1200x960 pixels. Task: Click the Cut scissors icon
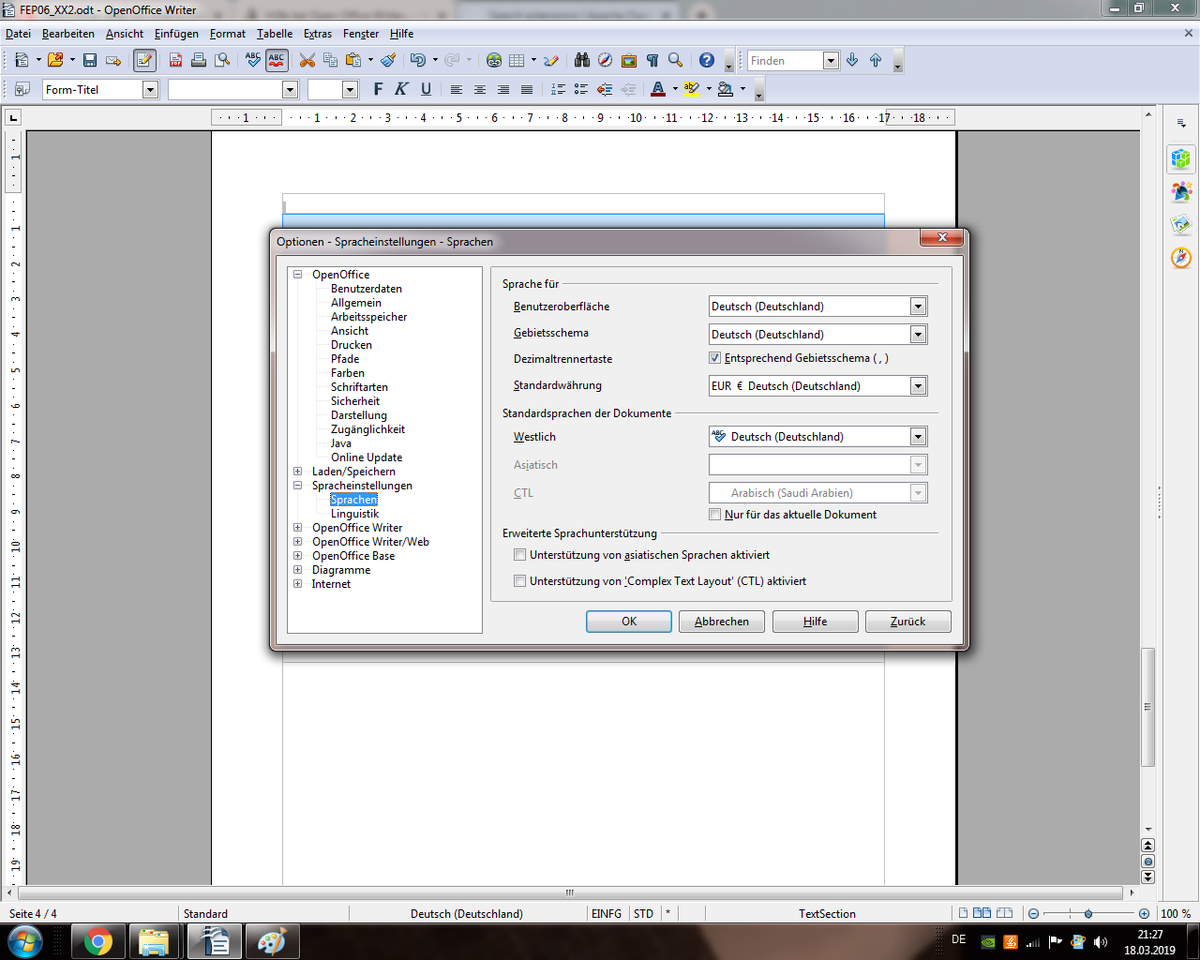click(x=308, y=60)
